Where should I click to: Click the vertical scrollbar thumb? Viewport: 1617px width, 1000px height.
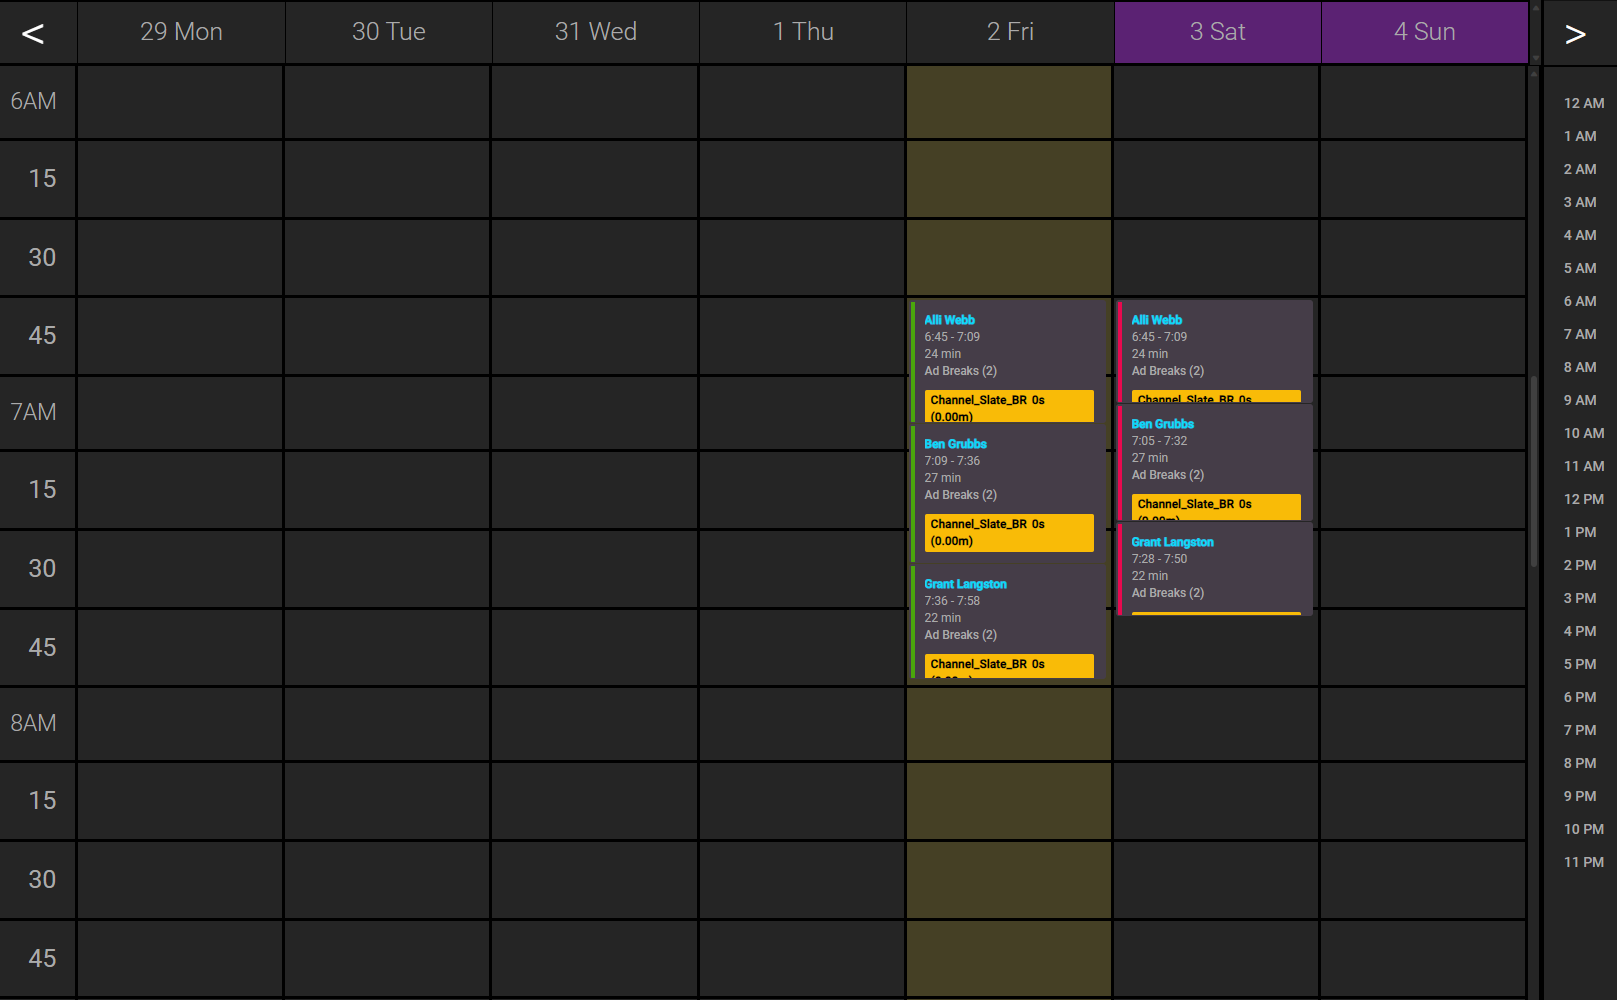pyautogui.click(x=1533, y=470)
